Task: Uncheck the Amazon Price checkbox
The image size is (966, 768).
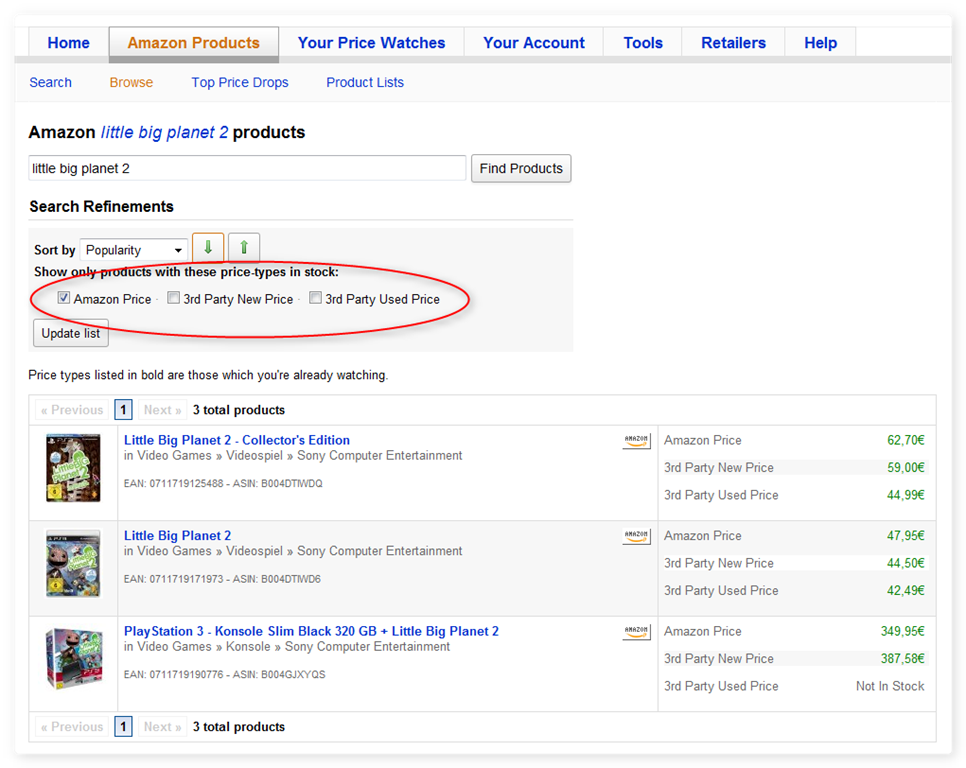Action: click(63, 298)
